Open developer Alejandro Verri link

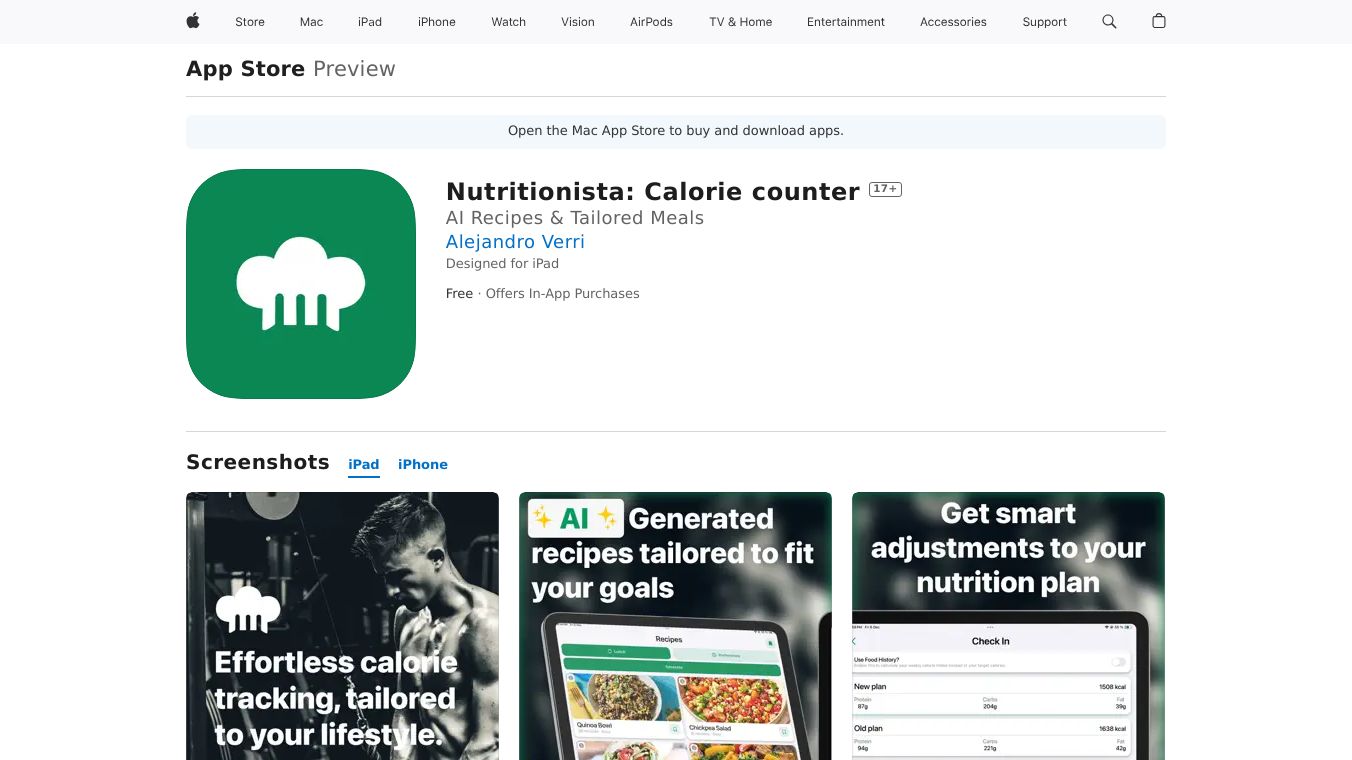[515, 241]
